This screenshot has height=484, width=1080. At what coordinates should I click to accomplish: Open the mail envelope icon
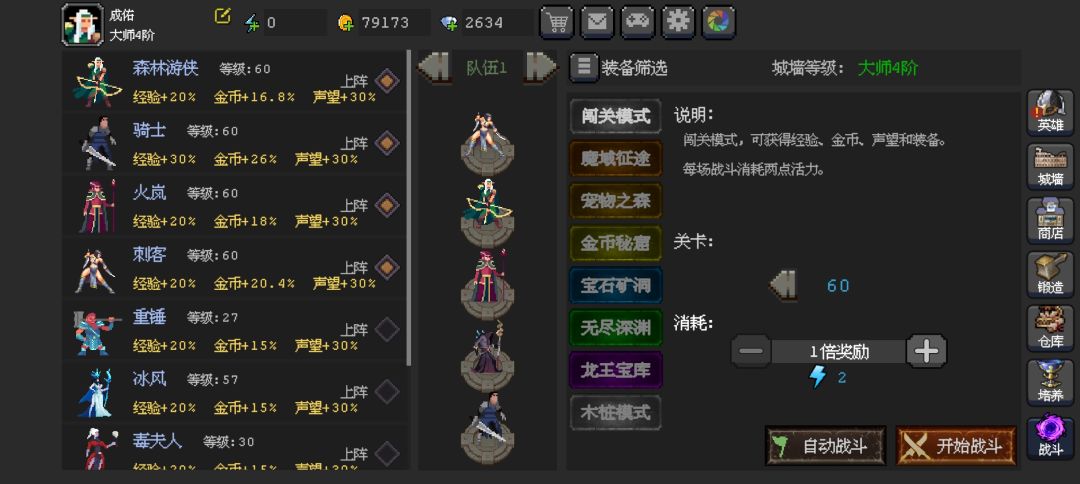pos(597,22)
